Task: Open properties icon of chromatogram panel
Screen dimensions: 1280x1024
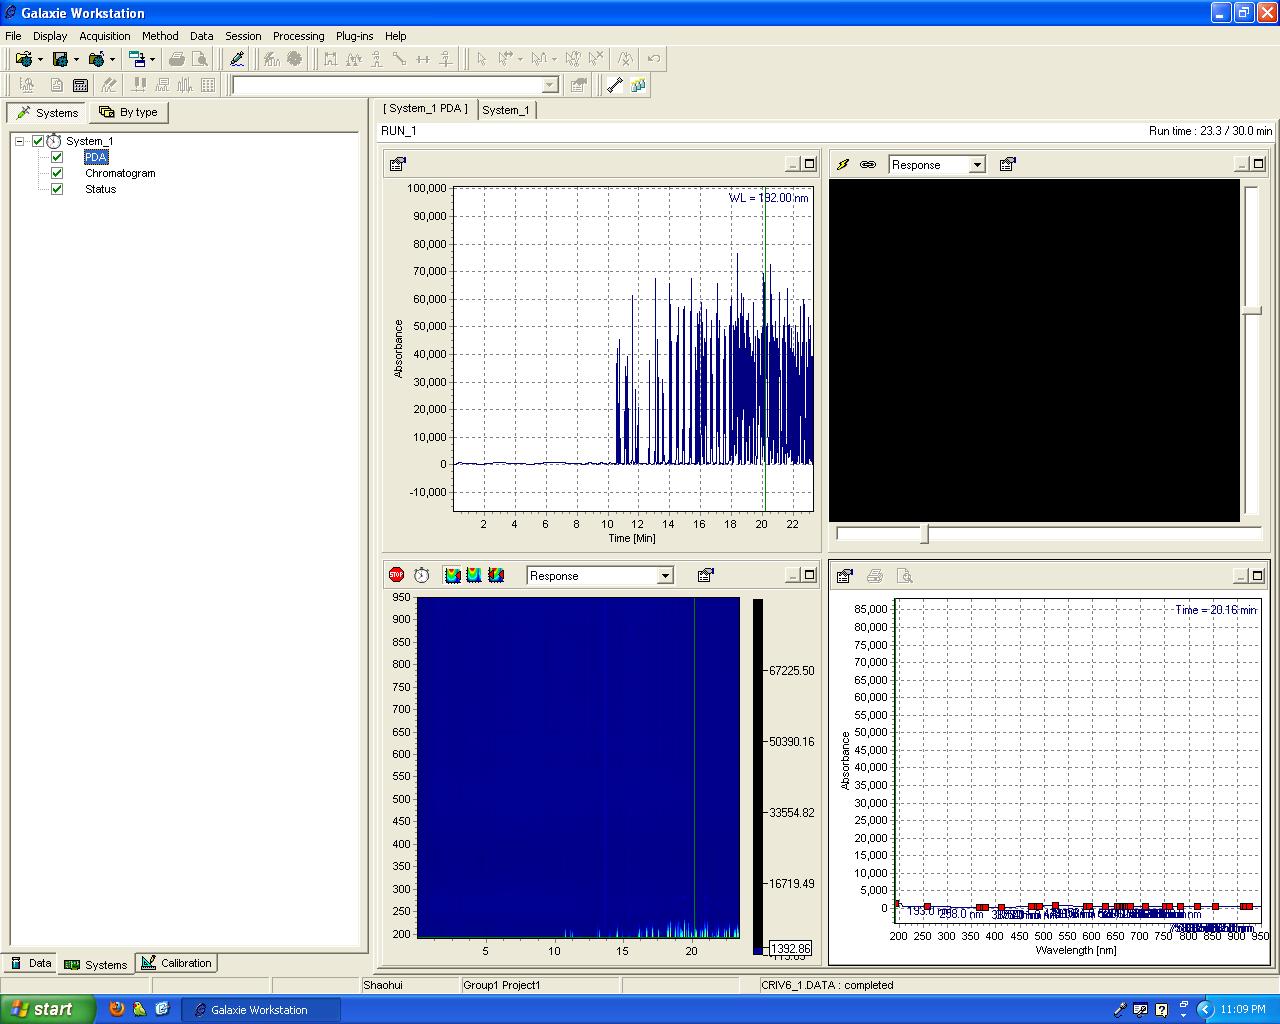Action: coord(397,165)
